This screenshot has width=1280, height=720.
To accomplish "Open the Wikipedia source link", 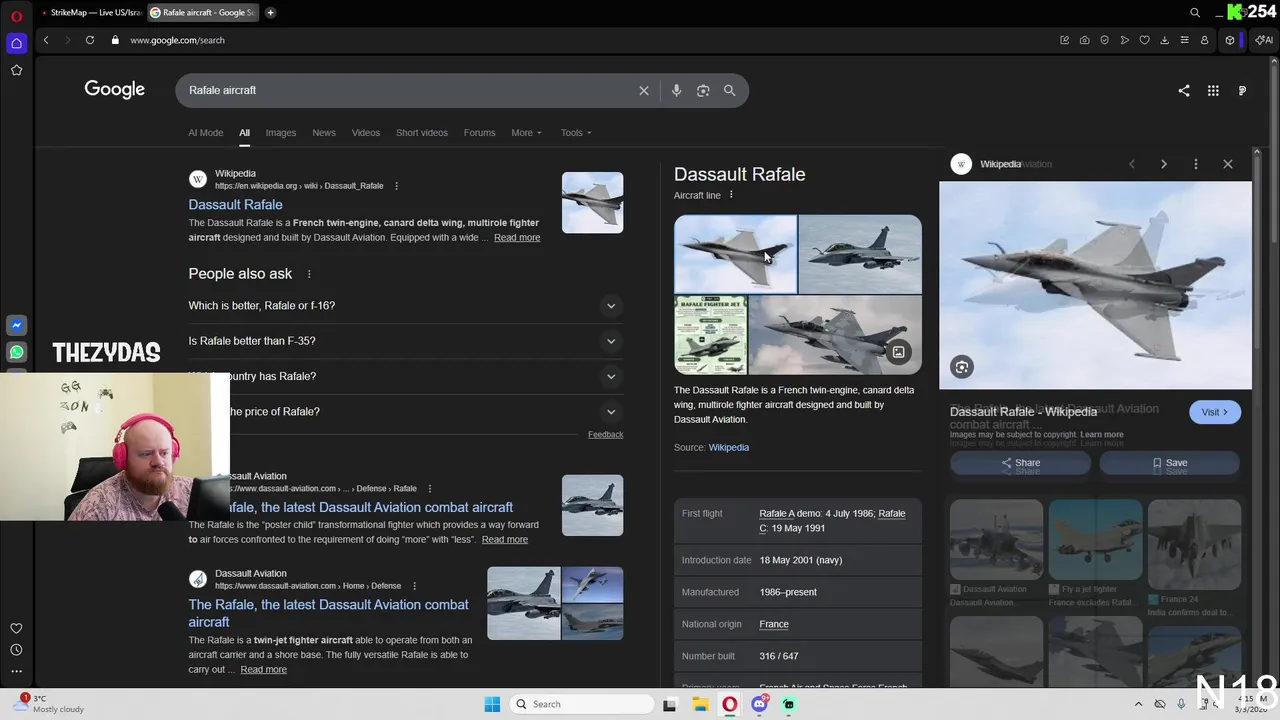I will click(x=729, y=448).
